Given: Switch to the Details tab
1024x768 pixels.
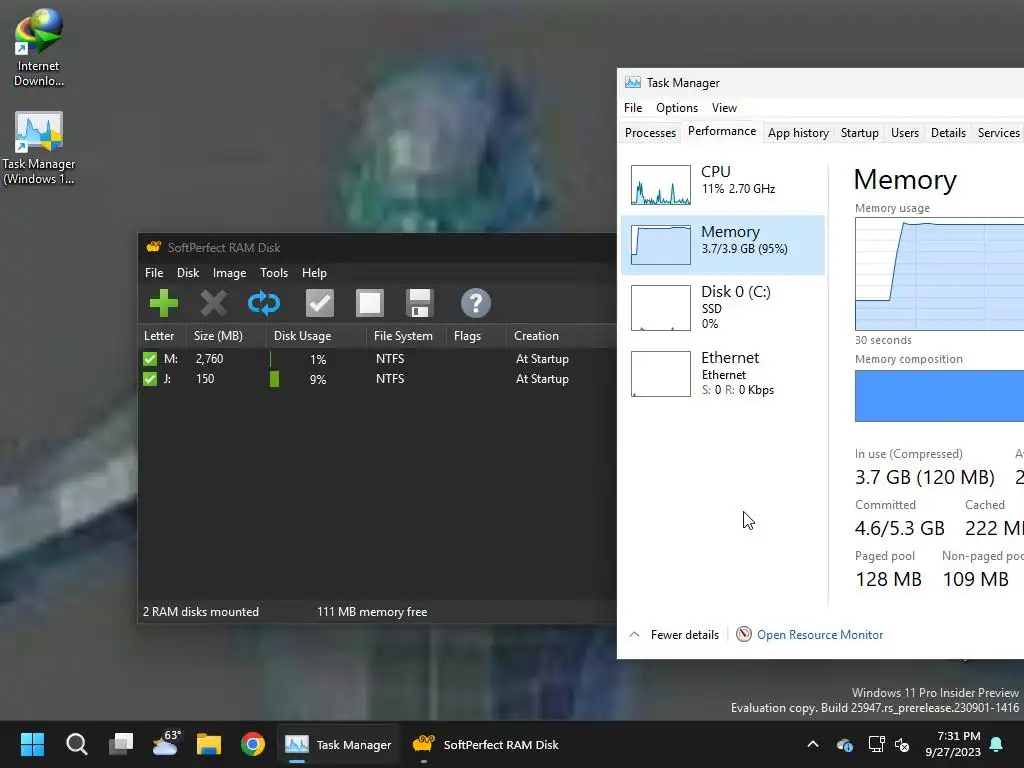Looking at the screenshot, I should [x=948, y=133].
